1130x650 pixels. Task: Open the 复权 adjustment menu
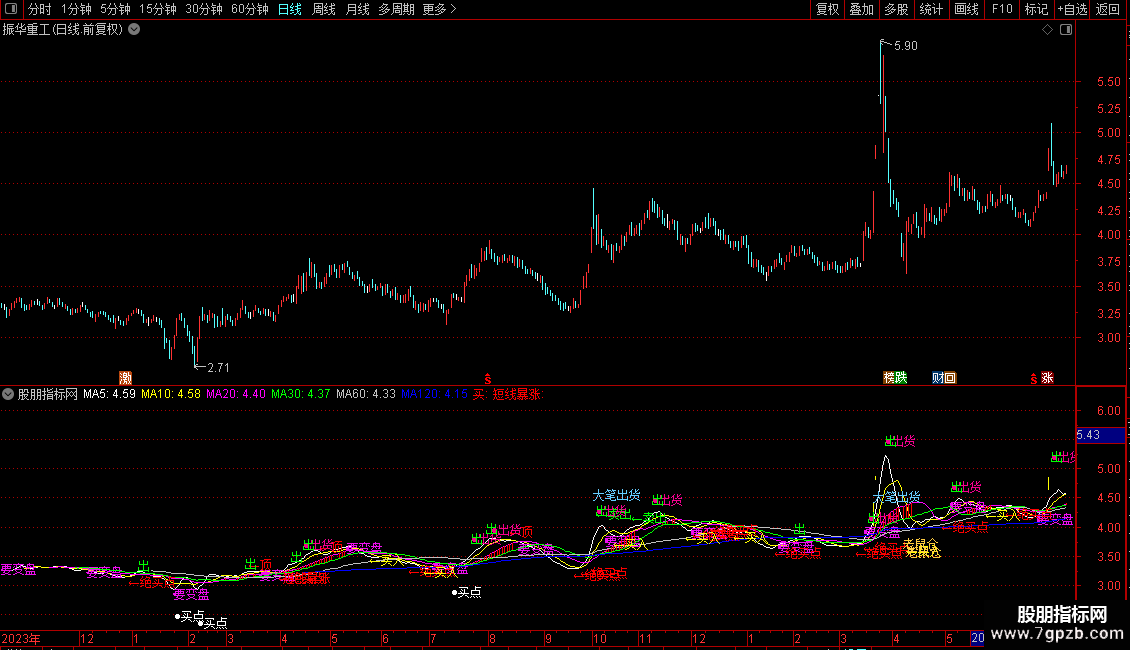point(827,9)
